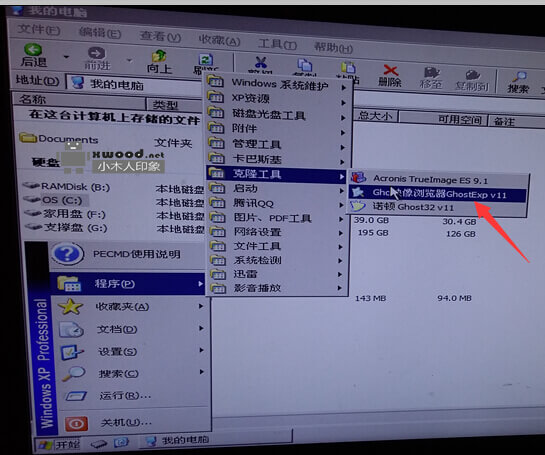This screenshot has width=545, height=455.
Task: Click the 39.0 GB total size cell
Action: pos(371,220)
